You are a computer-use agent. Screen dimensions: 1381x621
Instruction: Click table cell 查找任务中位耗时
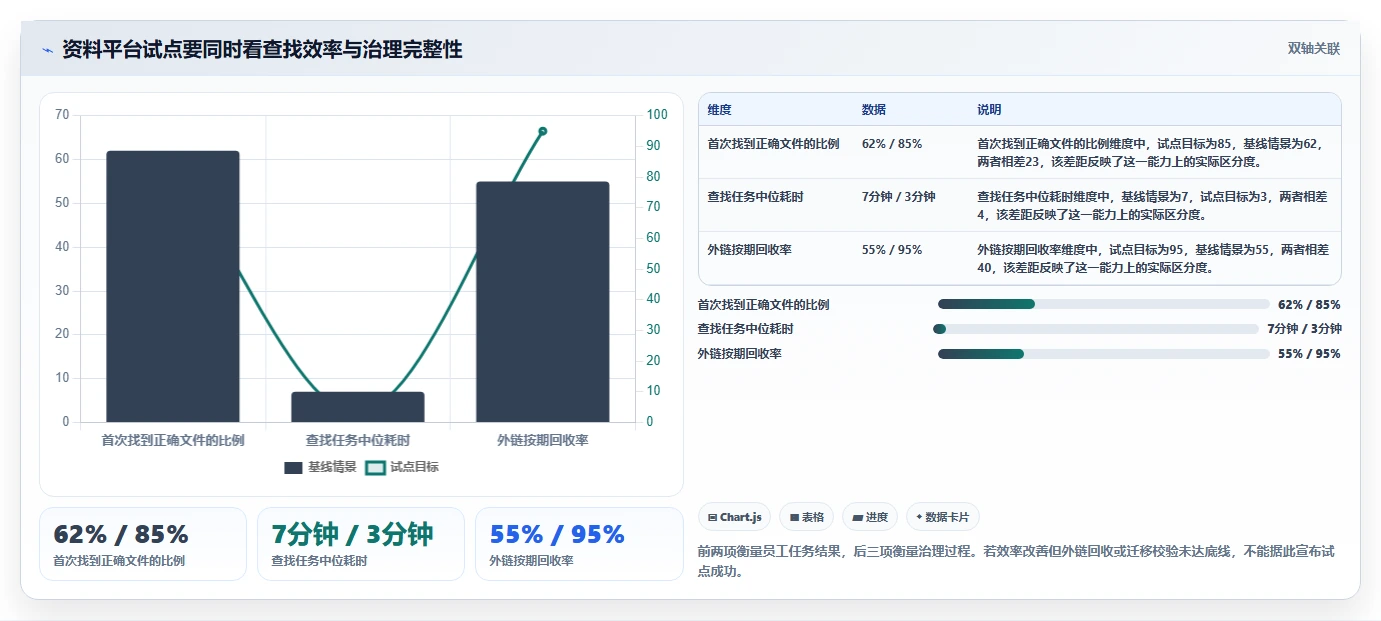coord(755,197)
